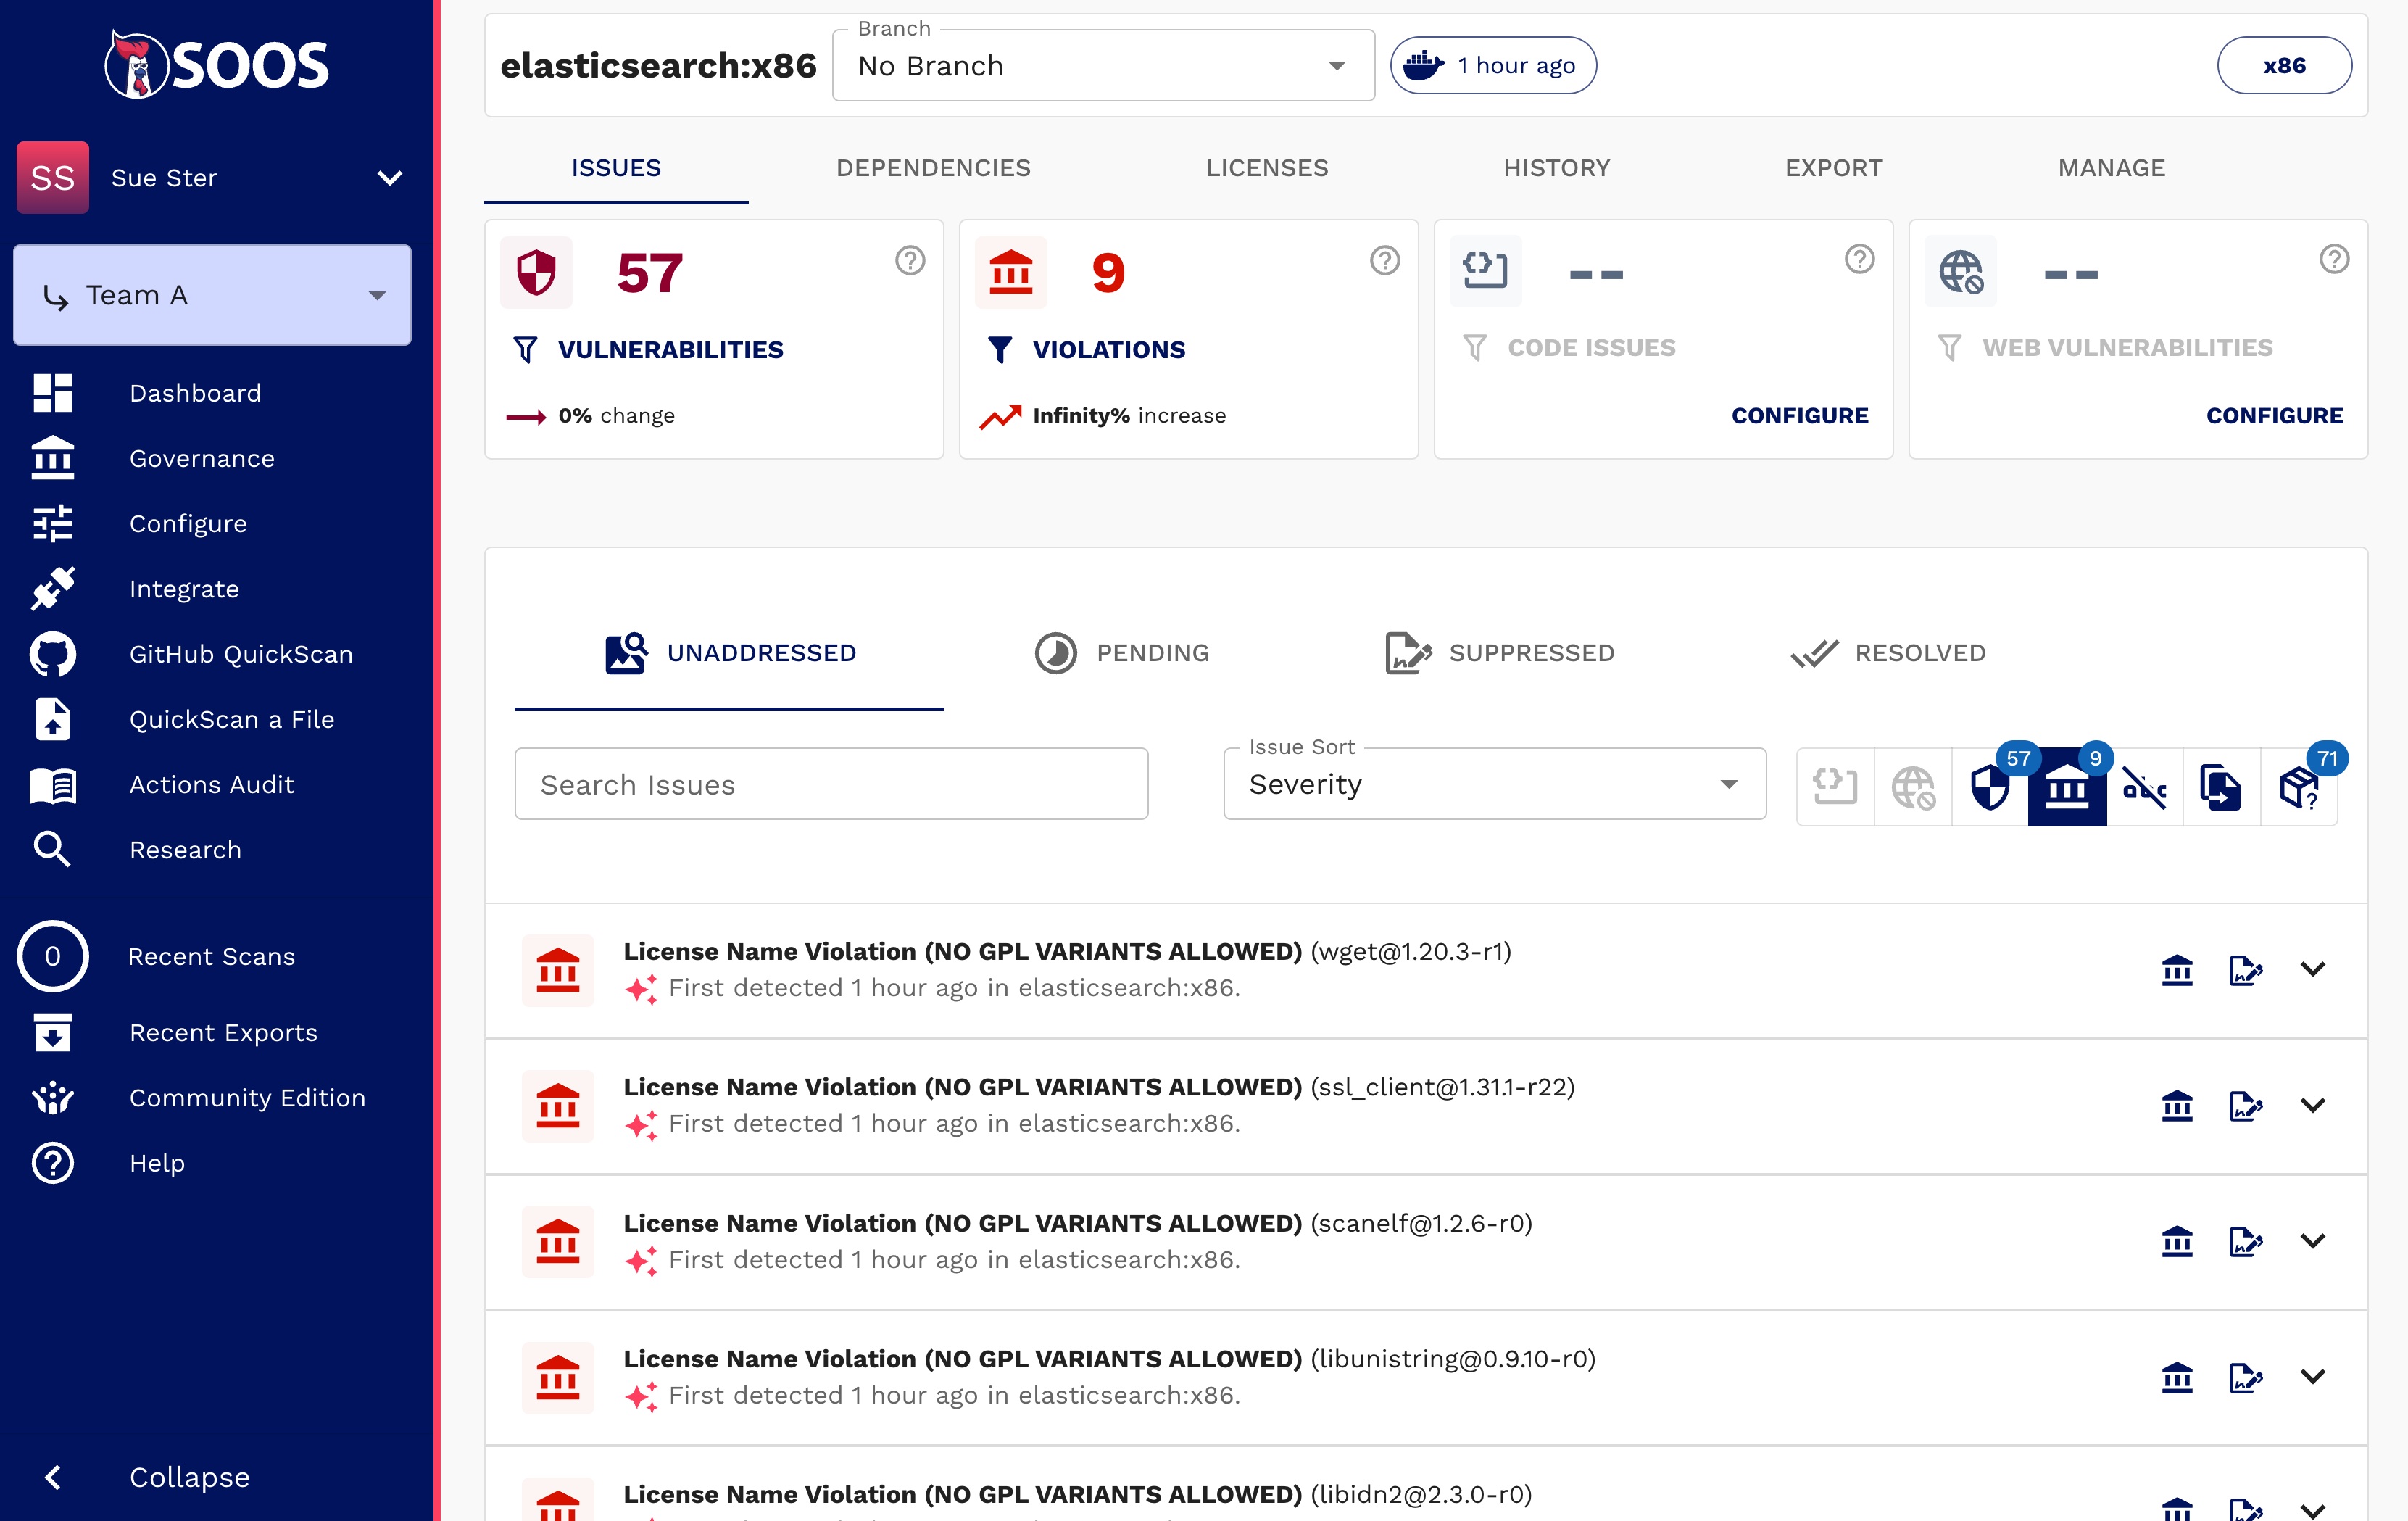
Task: Show Suppressed issues
Action: [x=1500, y=653]
